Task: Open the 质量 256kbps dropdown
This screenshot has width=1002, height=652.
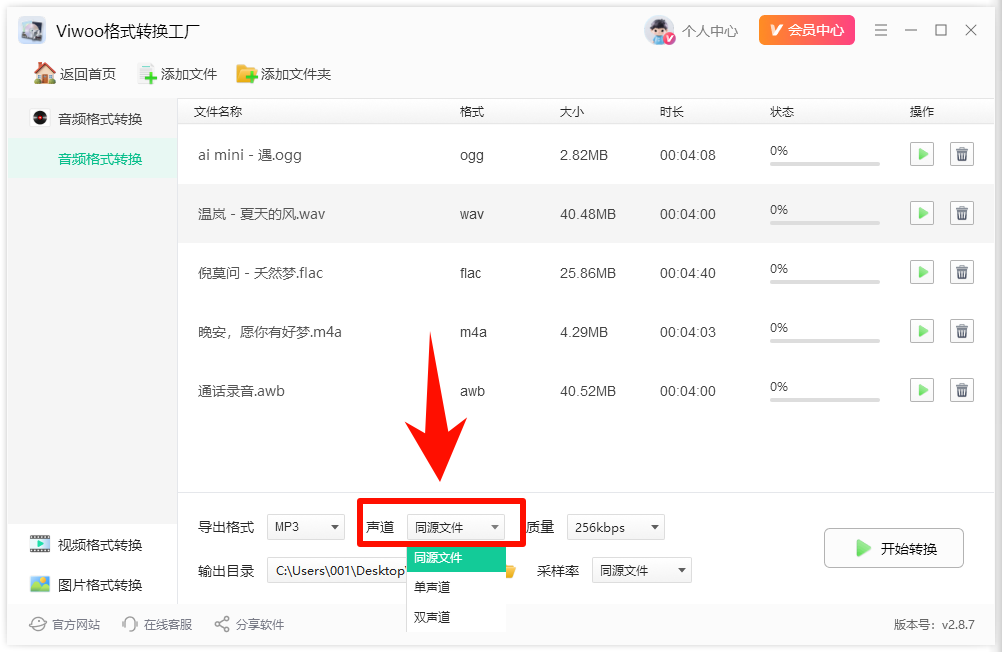Action: pyautogui.click(x=615, y=527)
